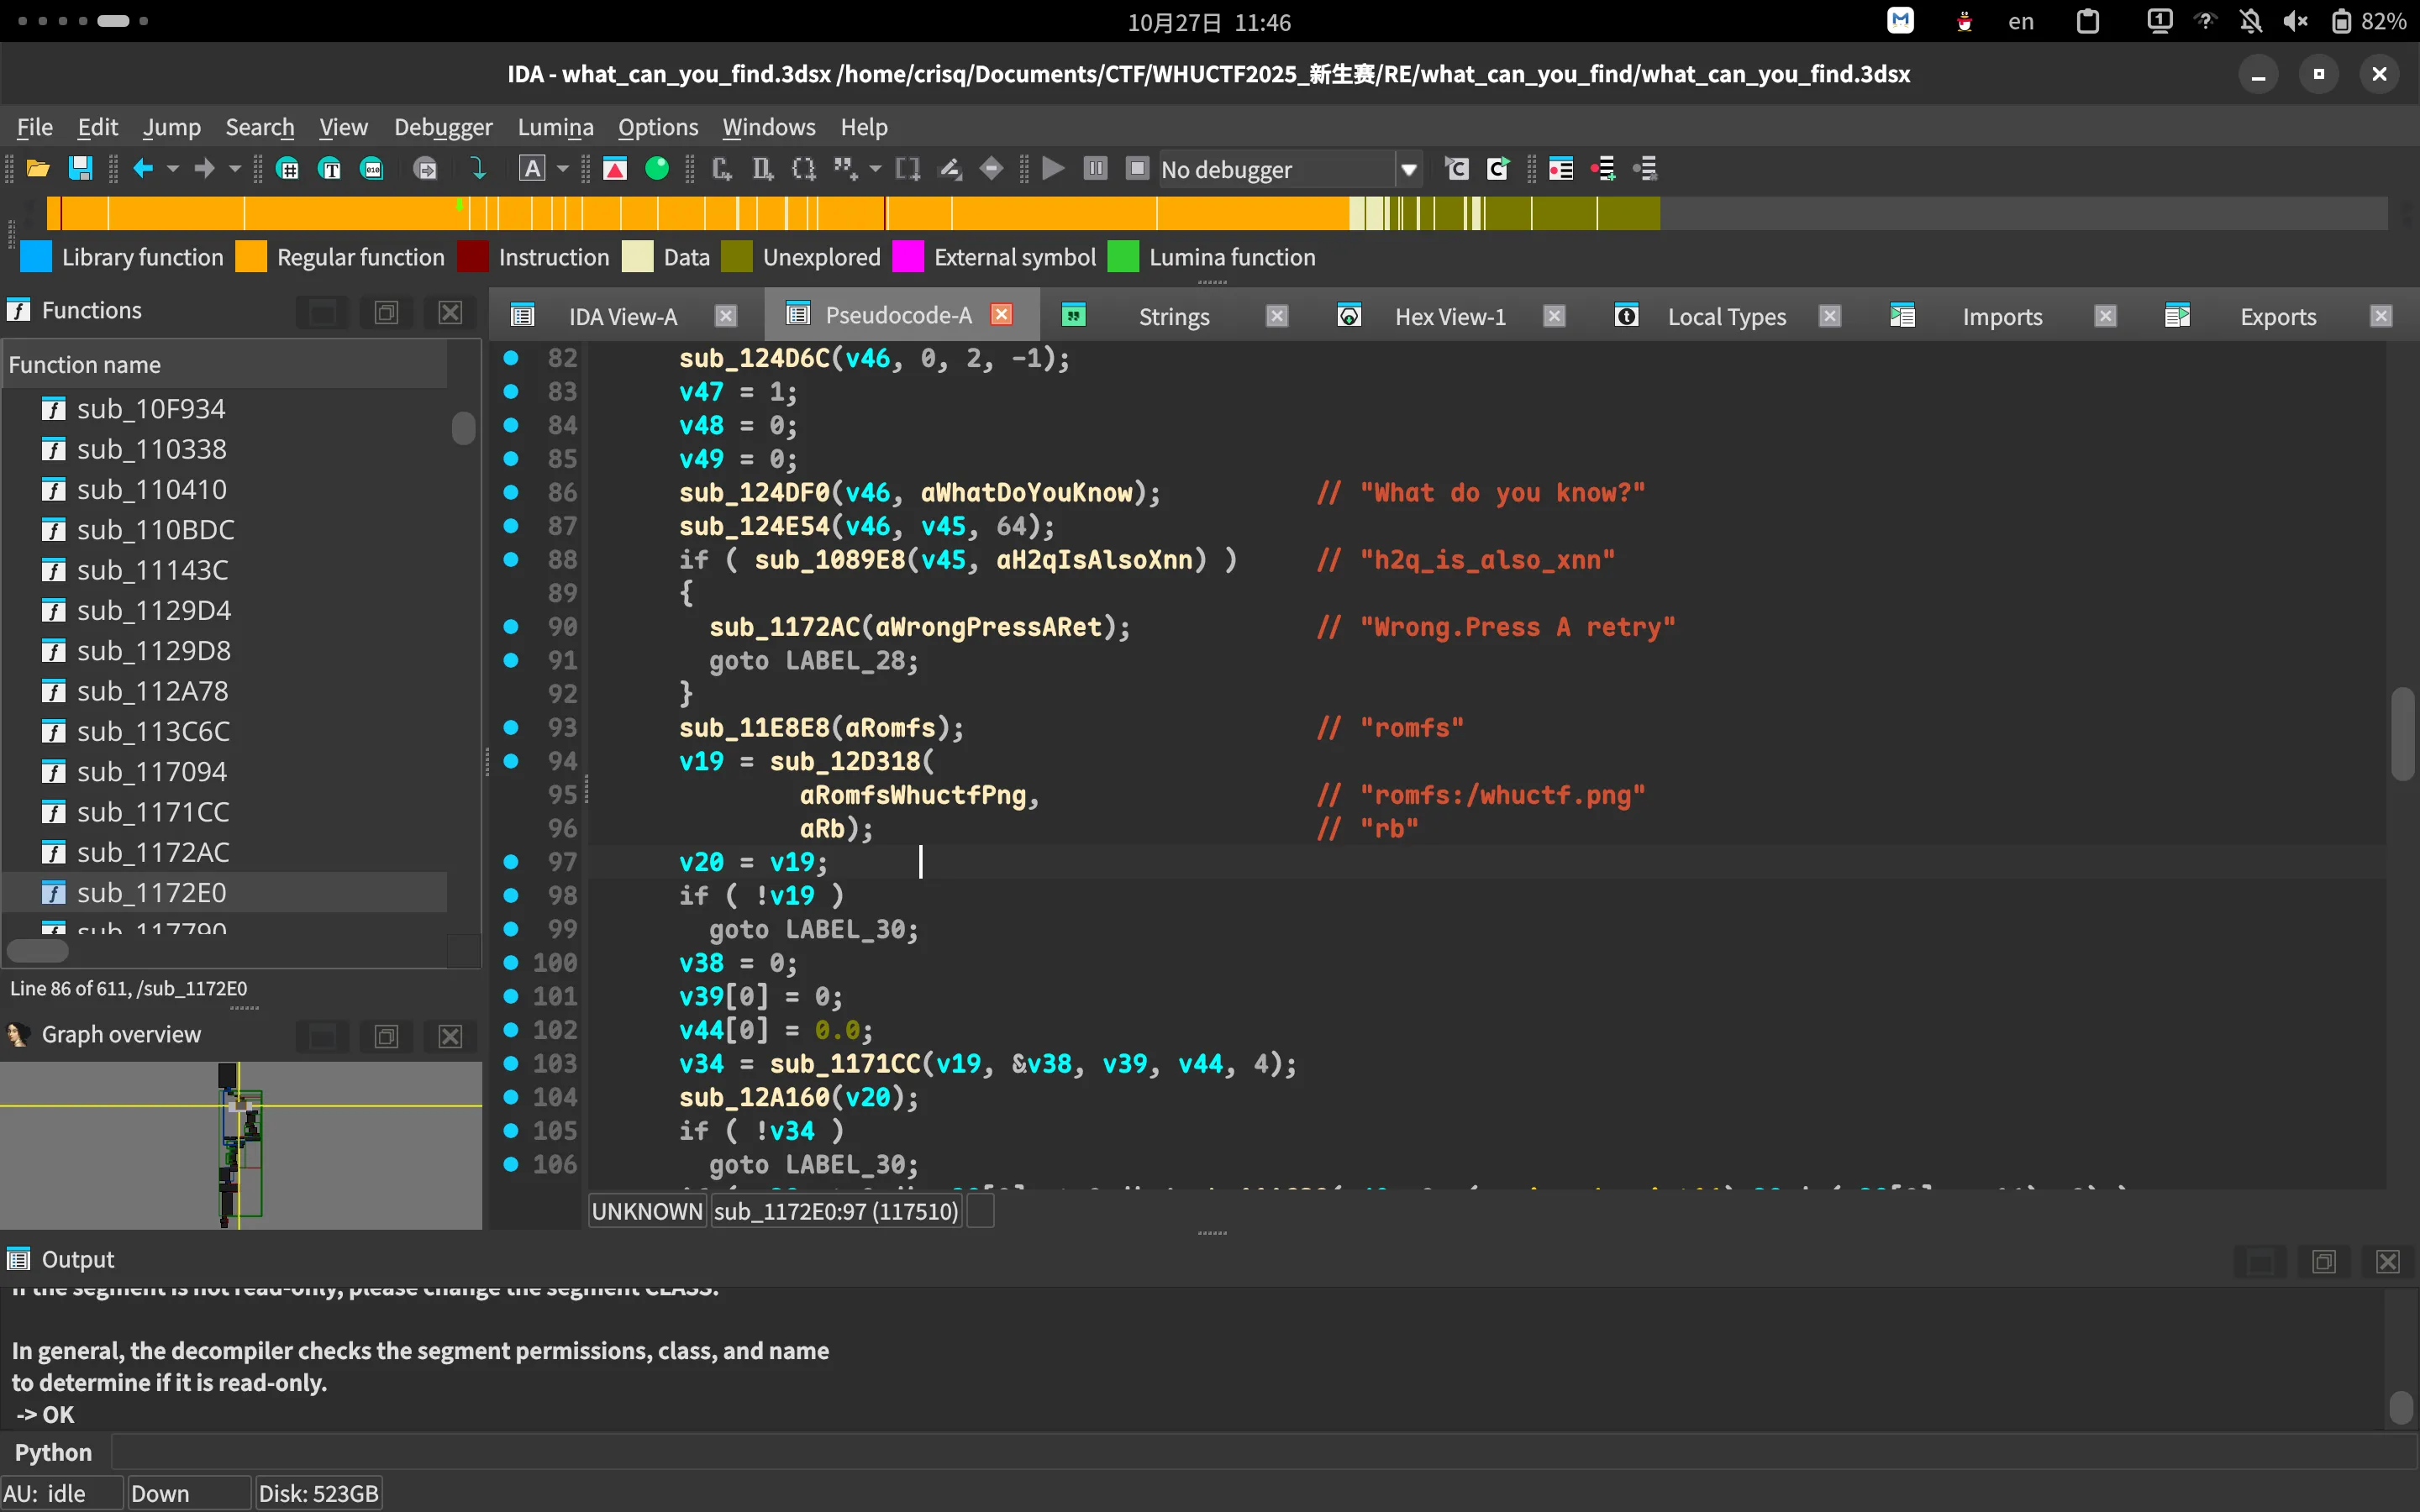Save database with the floppy disk icon

point(80,169)
